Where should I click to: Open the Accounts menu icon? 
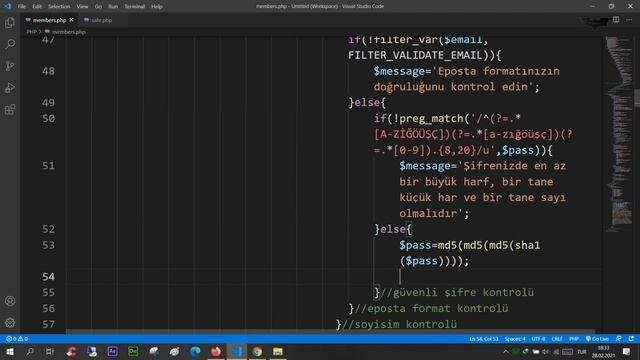10,301
